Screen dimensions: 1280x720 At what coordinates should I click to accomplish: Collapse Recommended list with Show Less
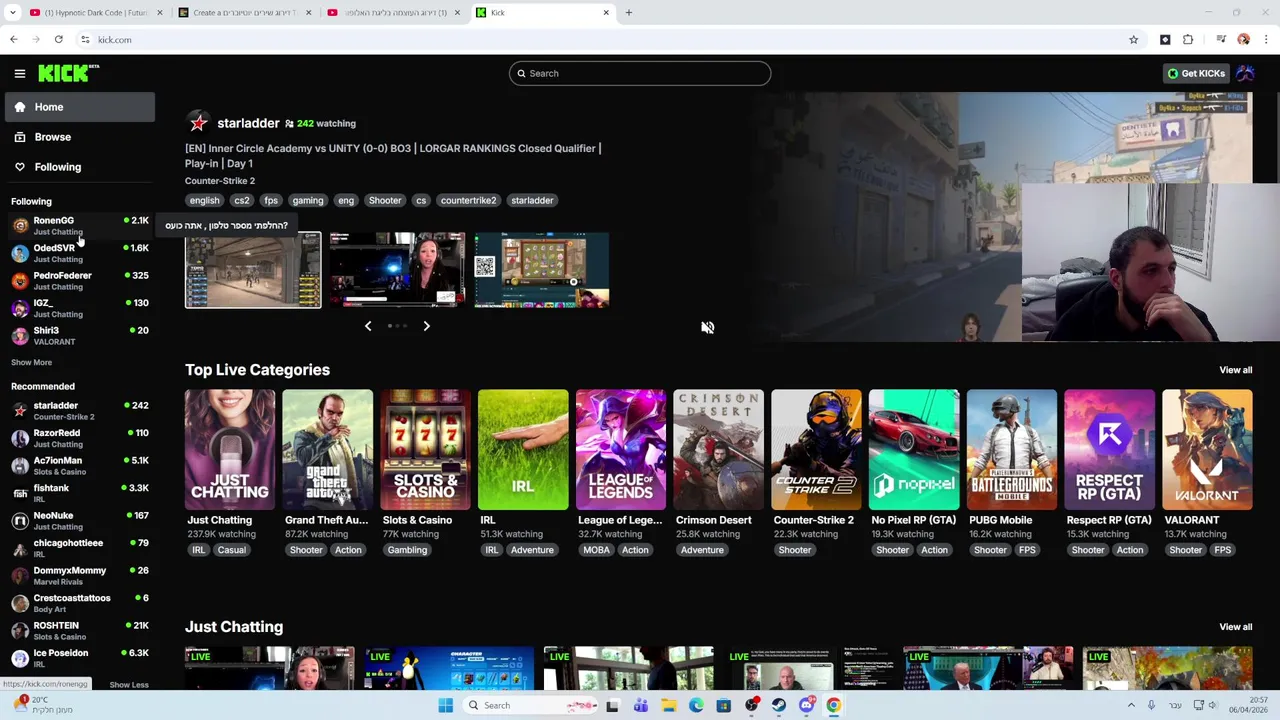pos(128,685)
